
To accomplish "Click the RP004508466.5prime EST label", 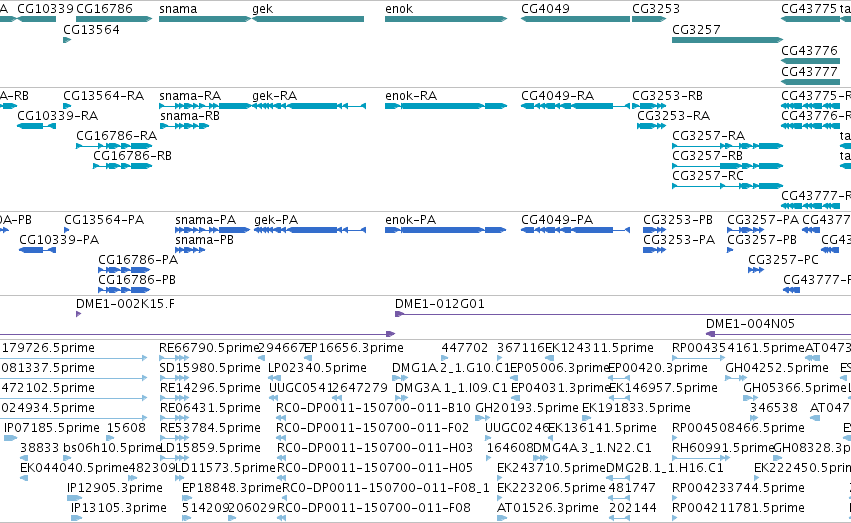I will tap(738, 428).
